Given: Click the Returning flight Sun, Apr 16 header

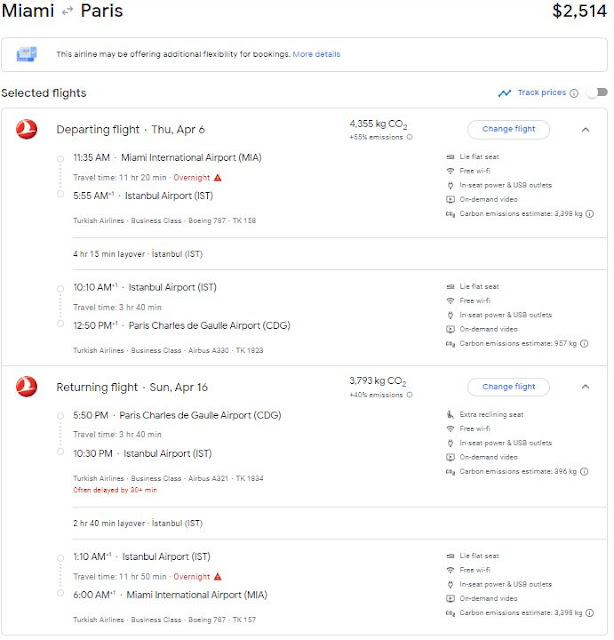Looking at the screenshot, I should (x=132, y=387).
